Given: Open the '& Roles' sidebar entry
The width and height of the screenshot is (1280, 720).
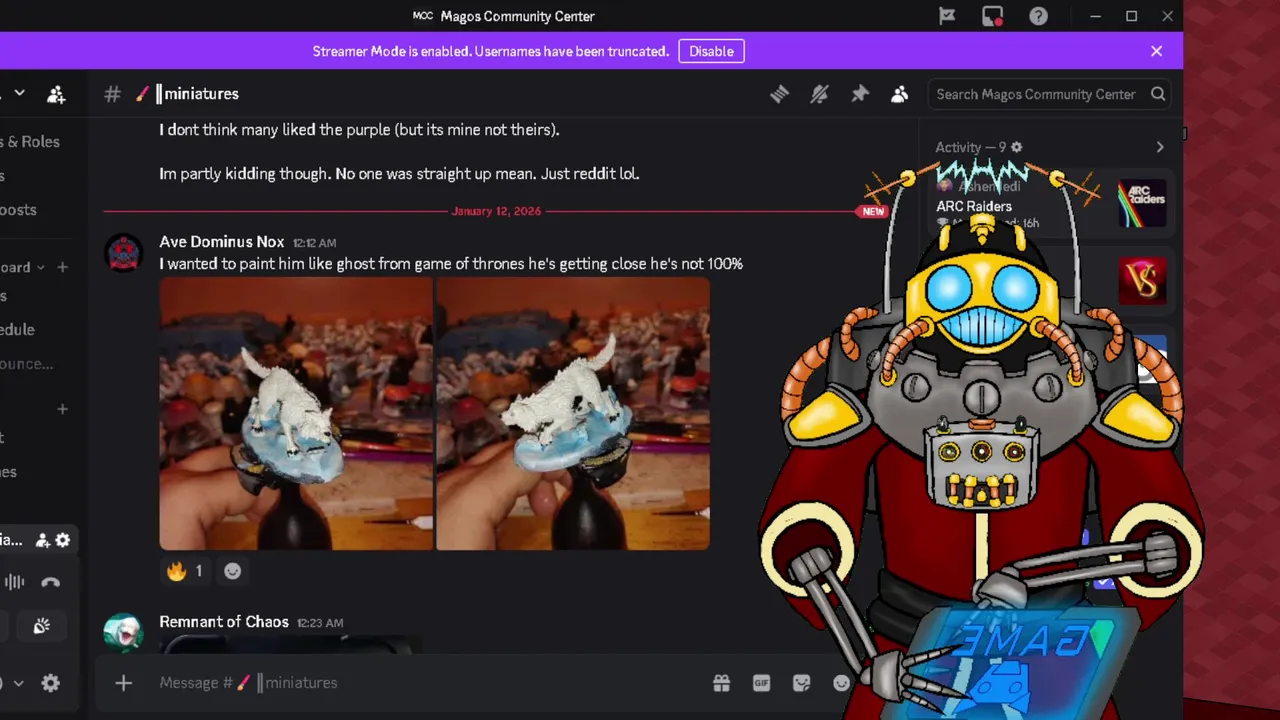Looking at the screenshot, I should click(x=30, y=142).
